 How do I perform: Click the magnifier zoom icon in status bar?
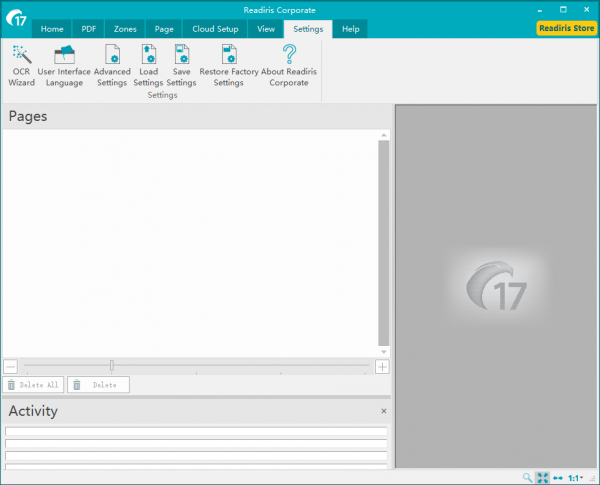tap(527, 477)
